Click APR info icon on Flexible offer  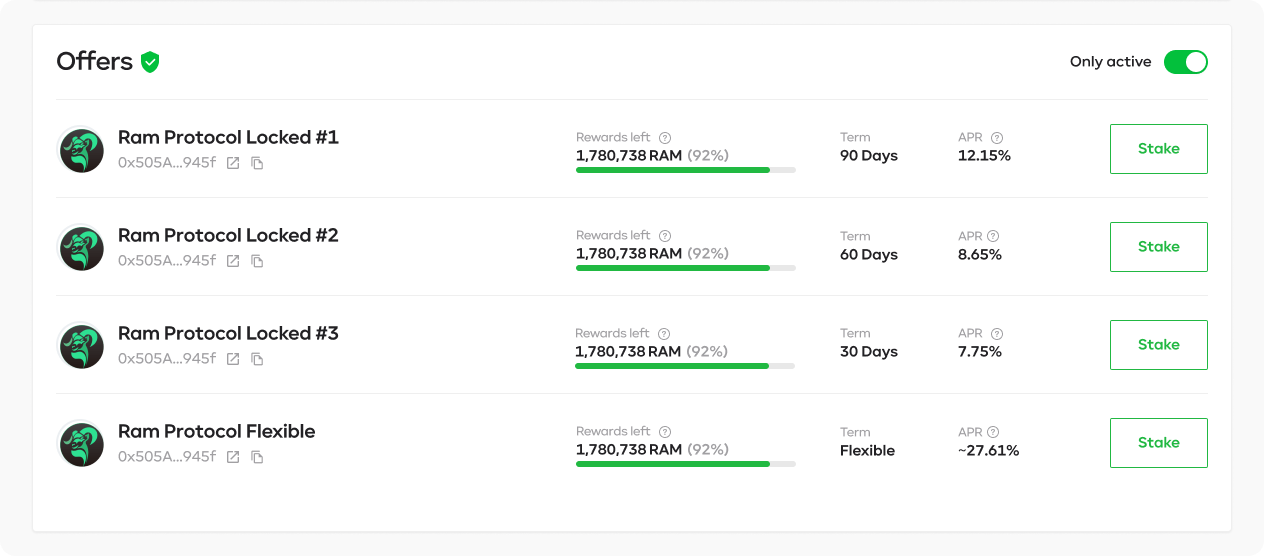click(993, 432)
